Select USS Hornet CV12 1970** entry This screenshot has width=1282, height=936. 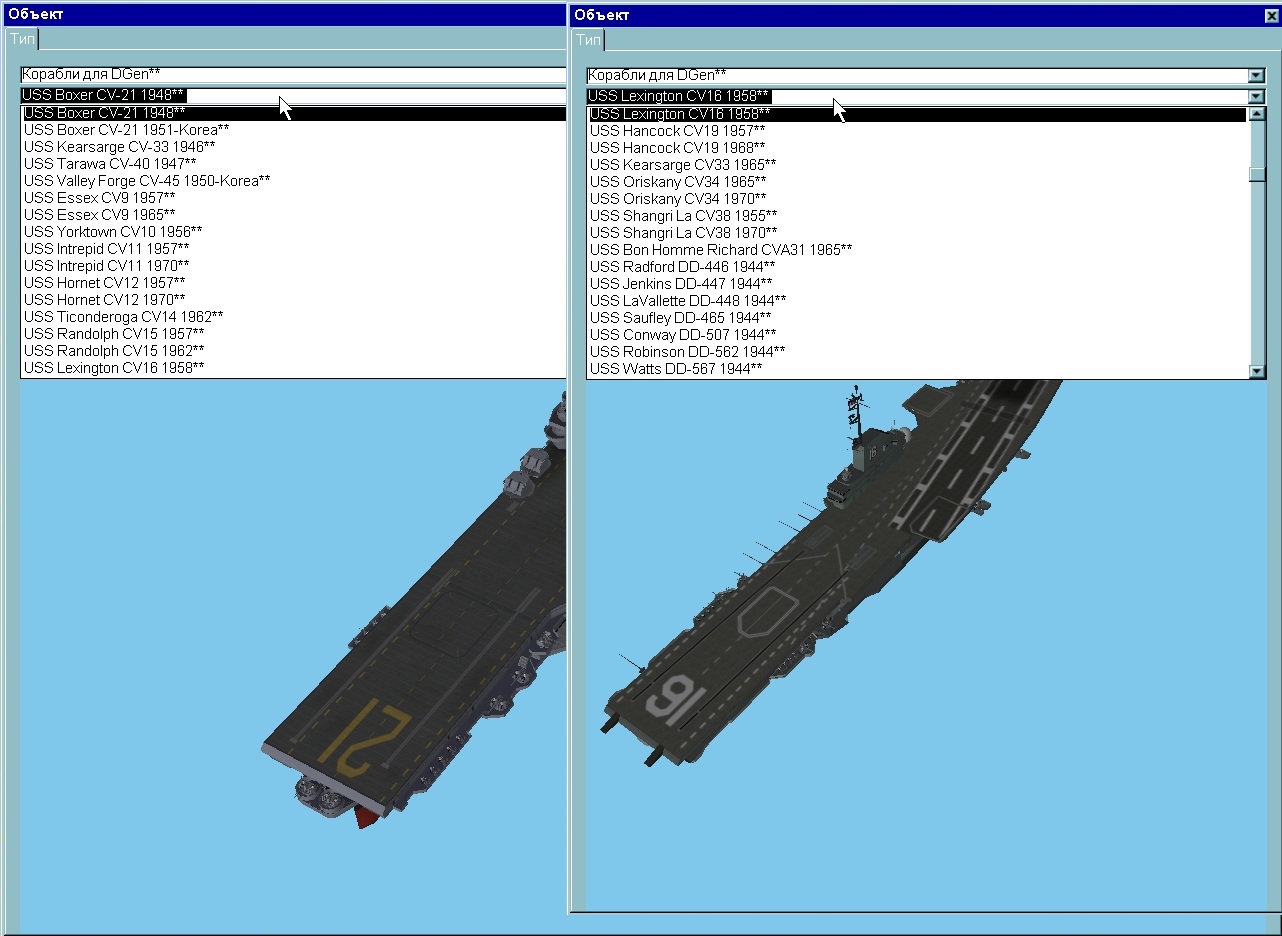293,300
